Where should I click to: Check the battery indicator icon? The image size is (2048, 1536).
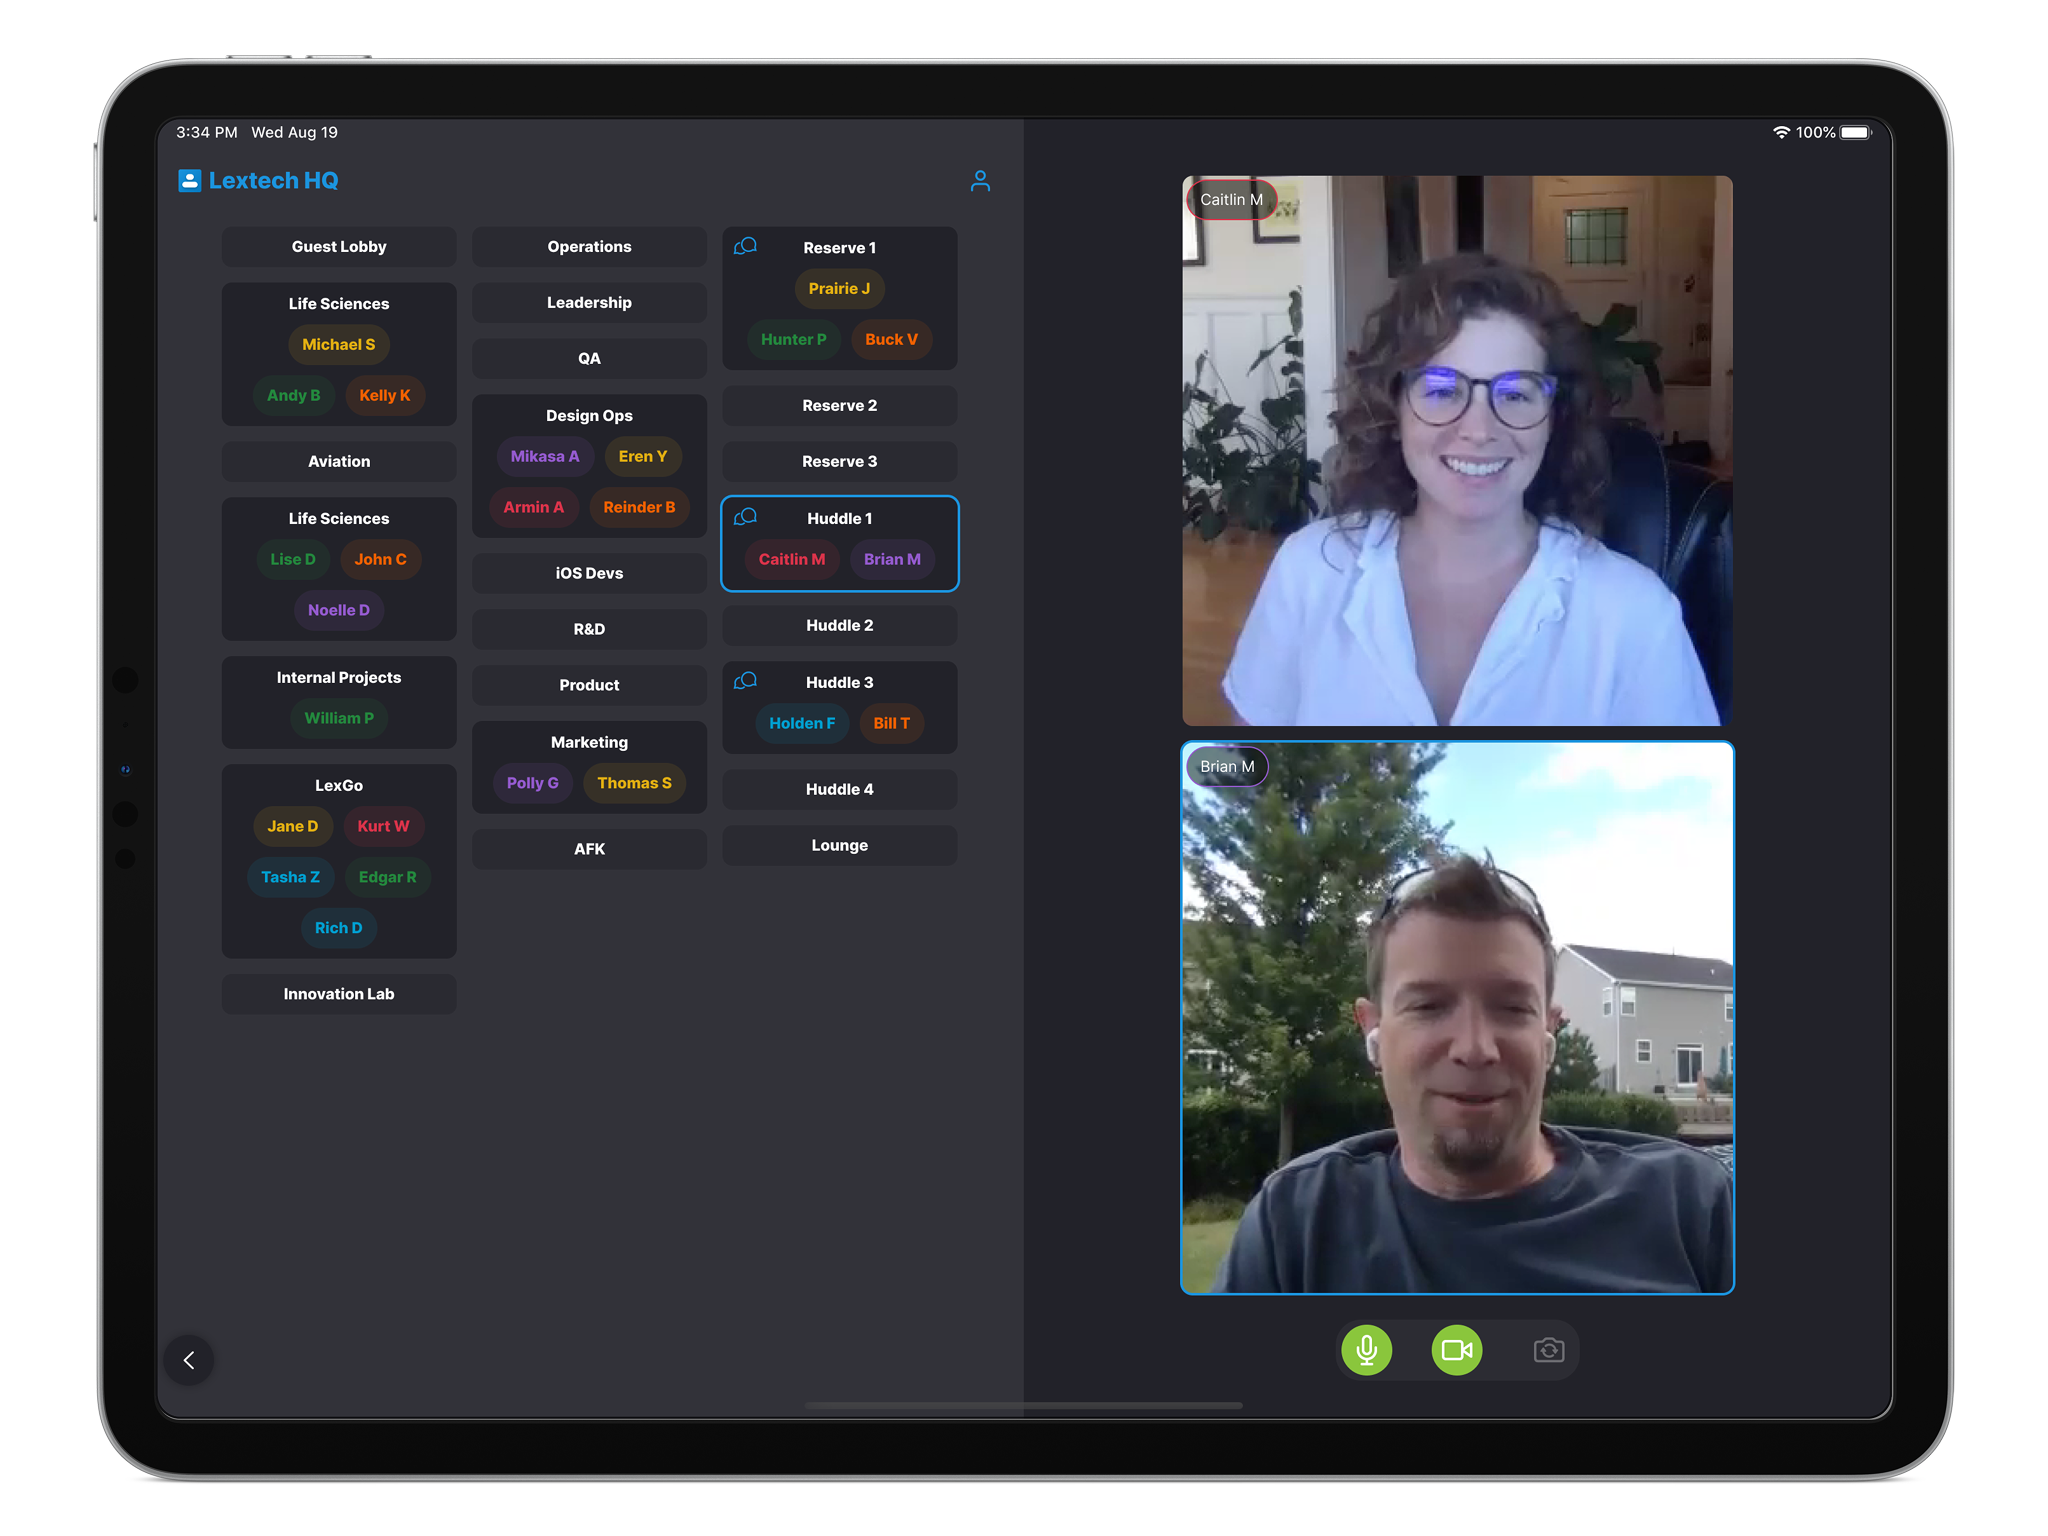(x=1856, y=132)
